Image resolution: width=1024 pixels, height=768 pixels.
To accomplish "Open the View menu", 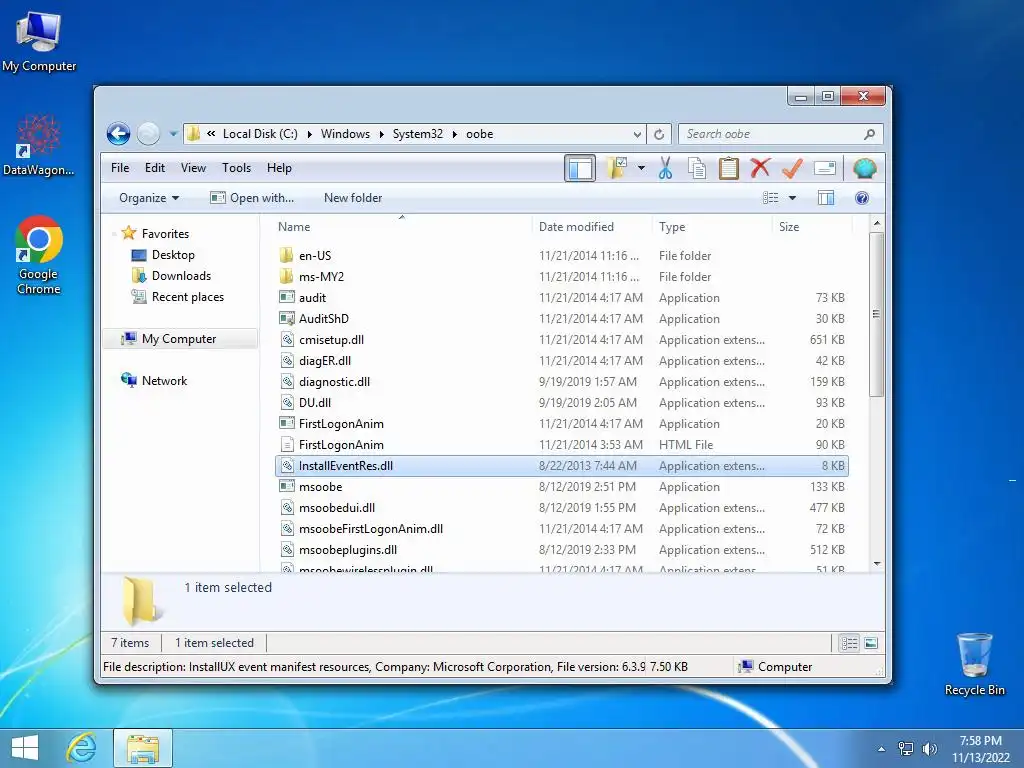I will pos(193,168).
